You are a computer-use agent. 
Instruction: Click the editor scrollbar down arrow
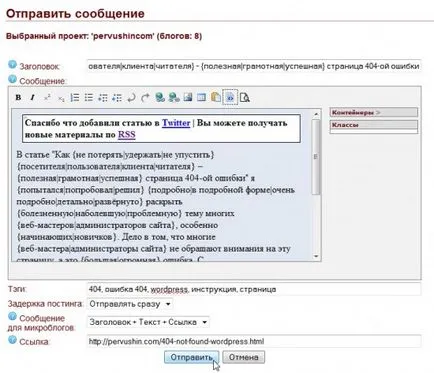click(316, 256)
